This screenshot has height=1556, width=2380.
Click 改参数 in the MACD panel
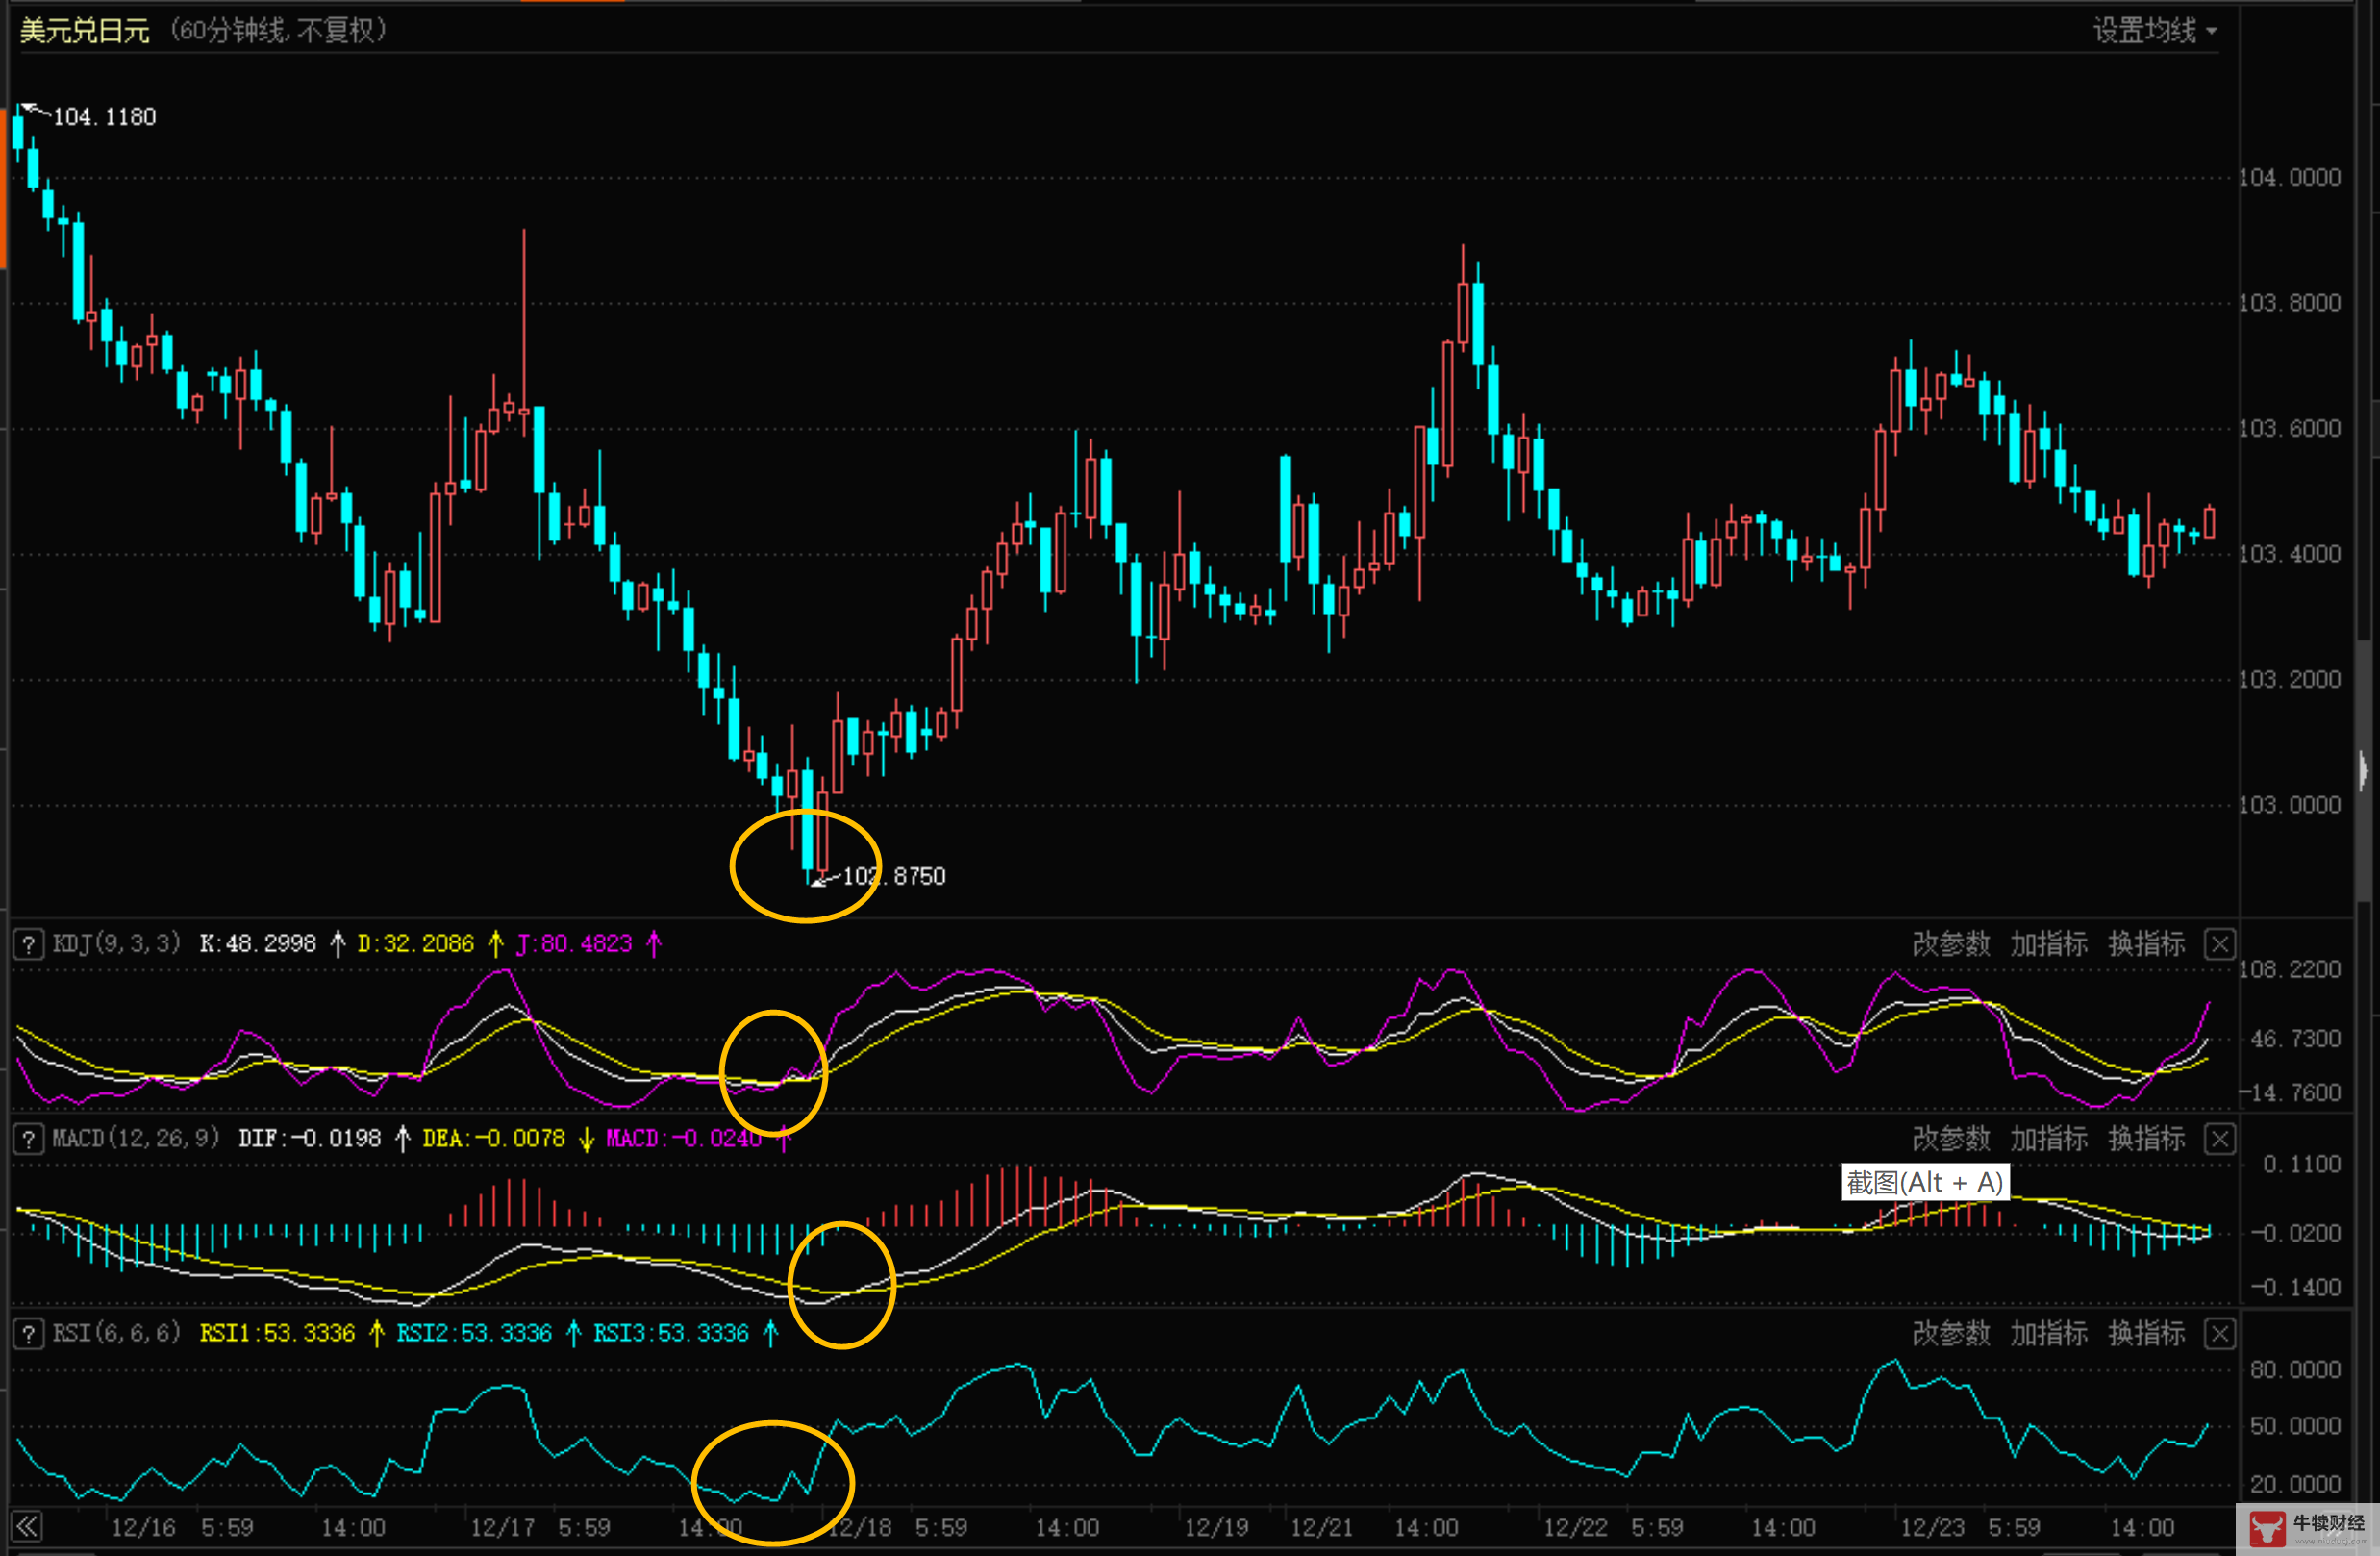[x=1951, y=1139]
